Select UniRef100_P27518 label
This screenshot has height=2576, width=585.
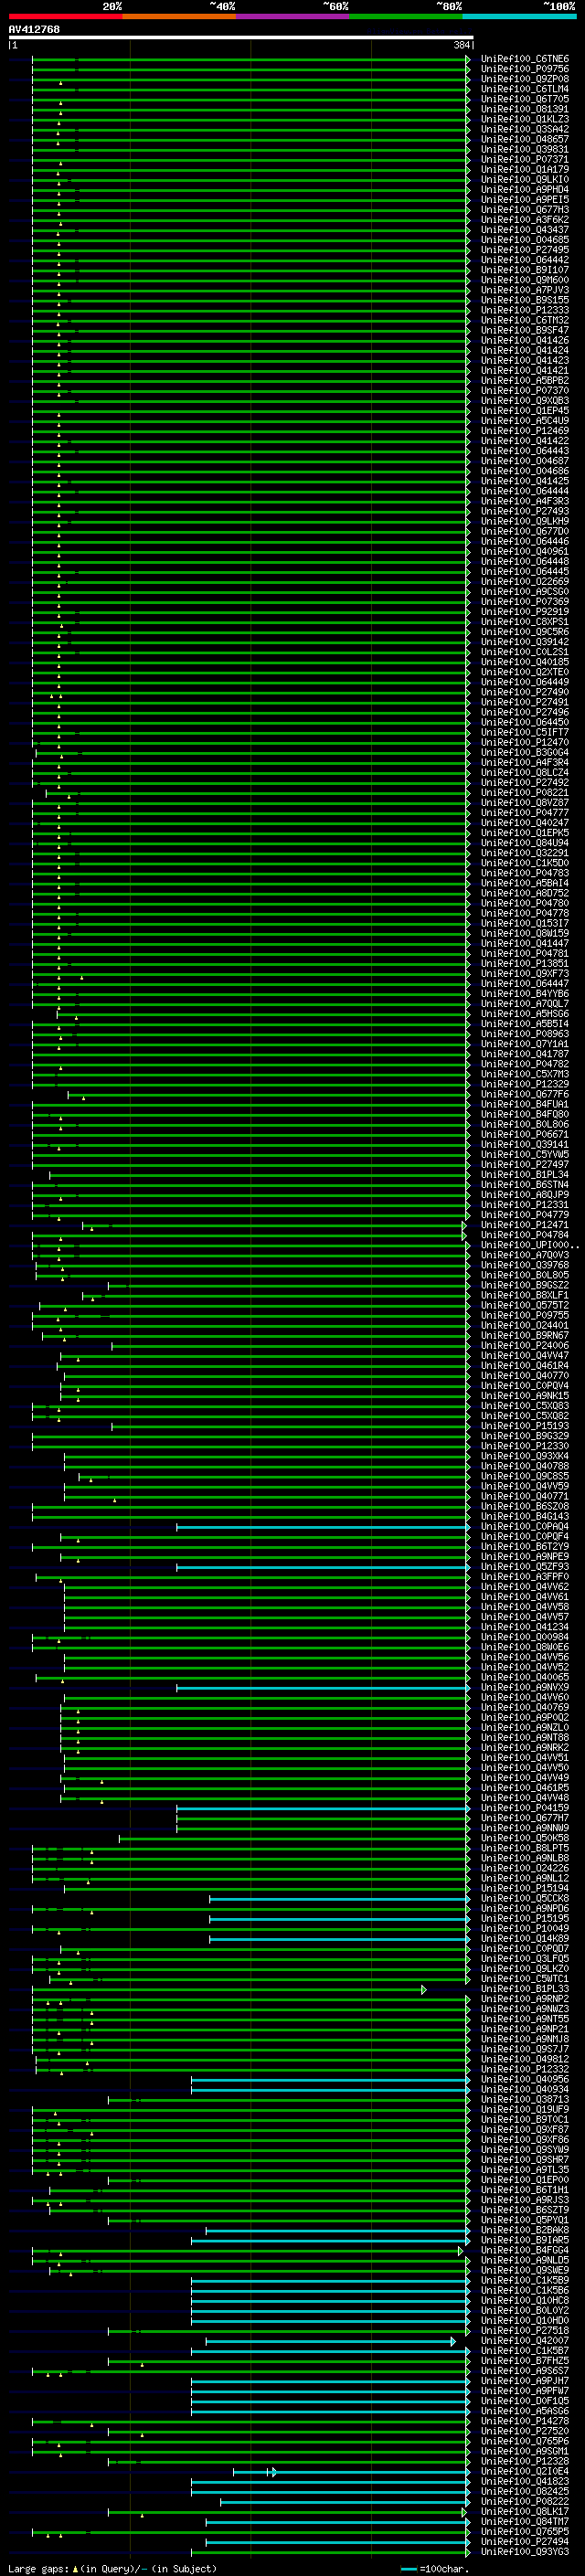tap(525, 2331)
